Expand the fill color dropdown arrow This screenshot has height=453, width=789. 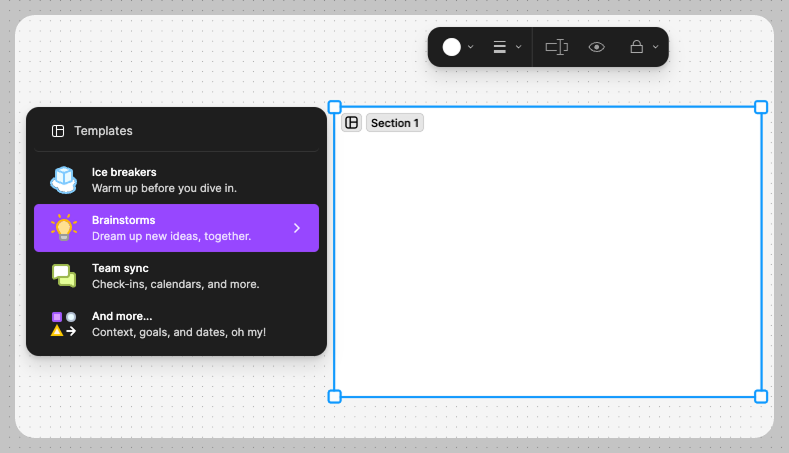point(470,47)
